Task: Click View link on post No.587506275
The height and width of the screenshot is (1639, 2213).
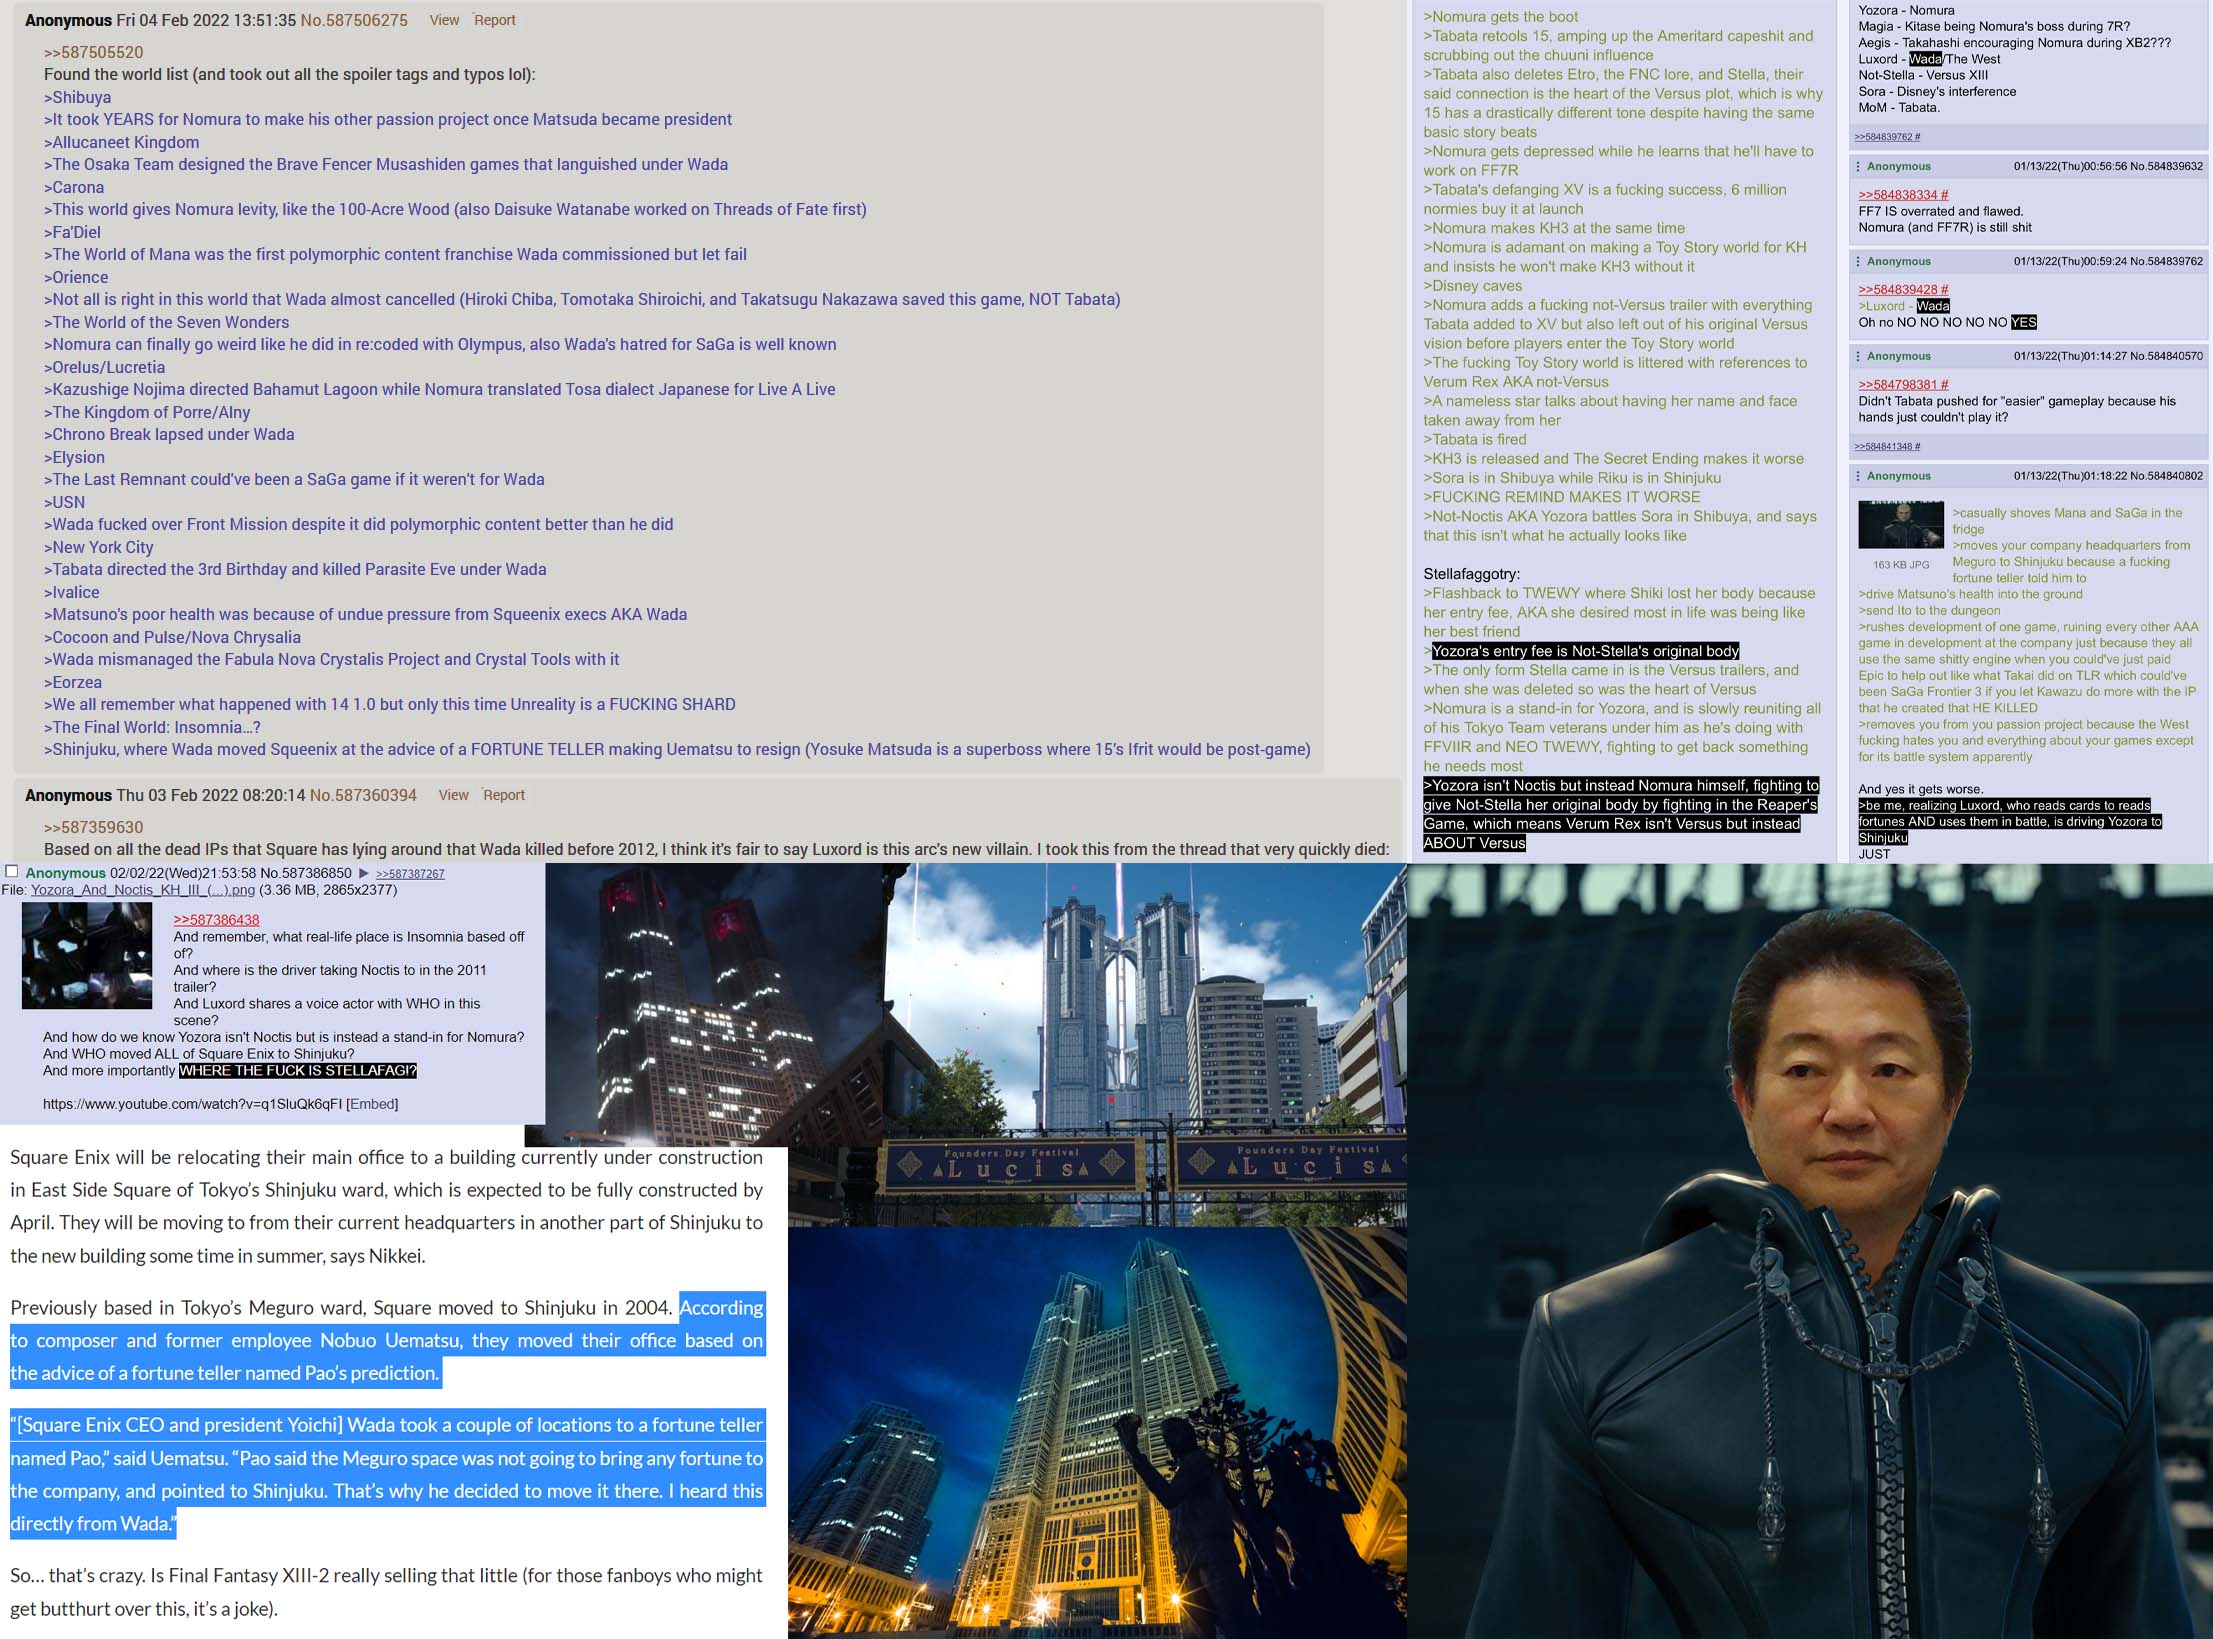Action: [x=444, y=20]
